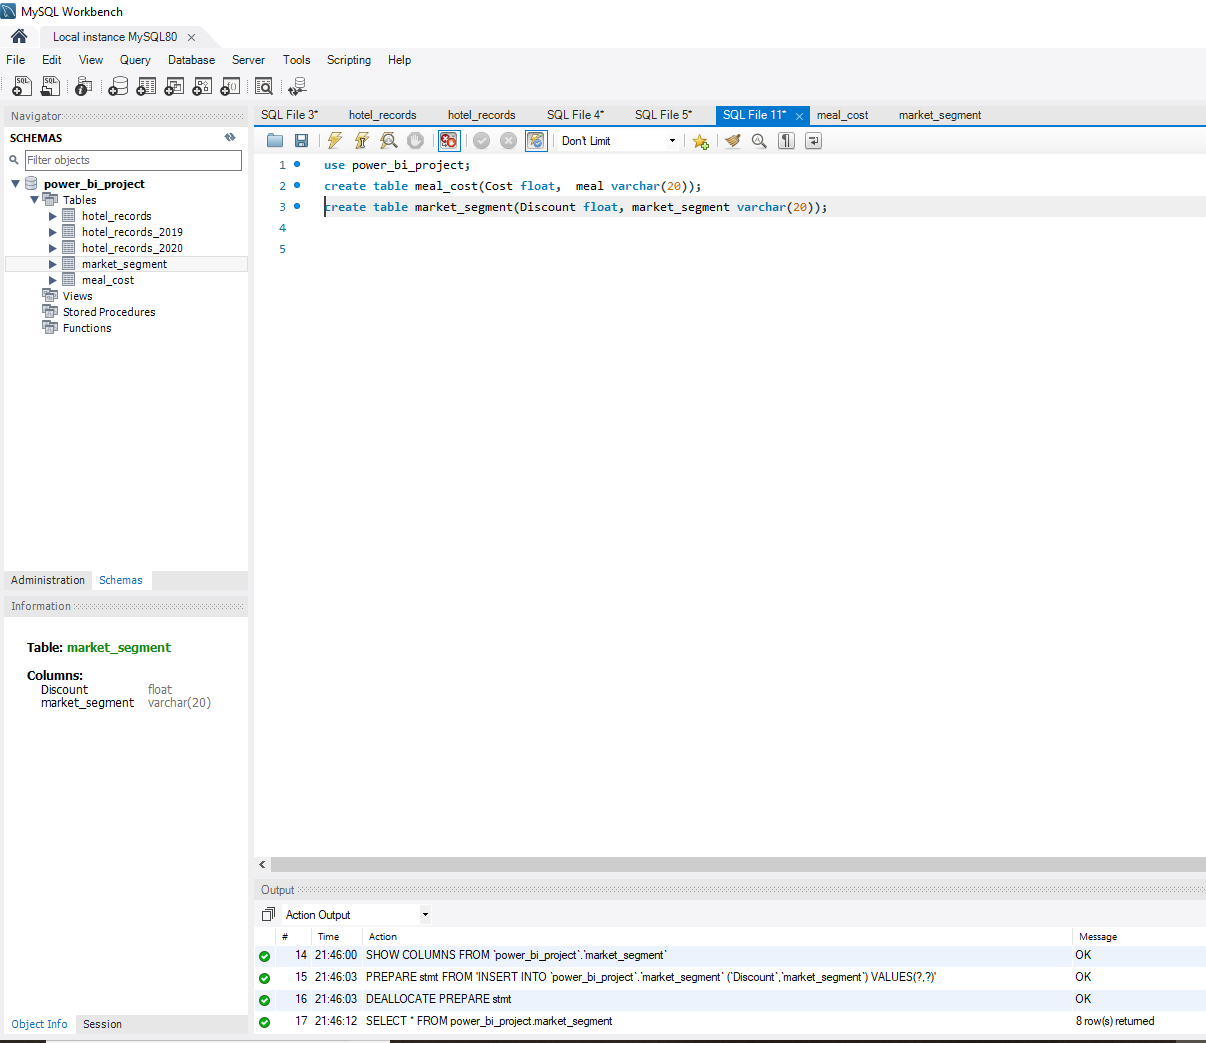This screenshot has height=1043, width=1206.
Task: Toggle wrapping of long lines
Action: pyautogui.click(x=813, y=140)
